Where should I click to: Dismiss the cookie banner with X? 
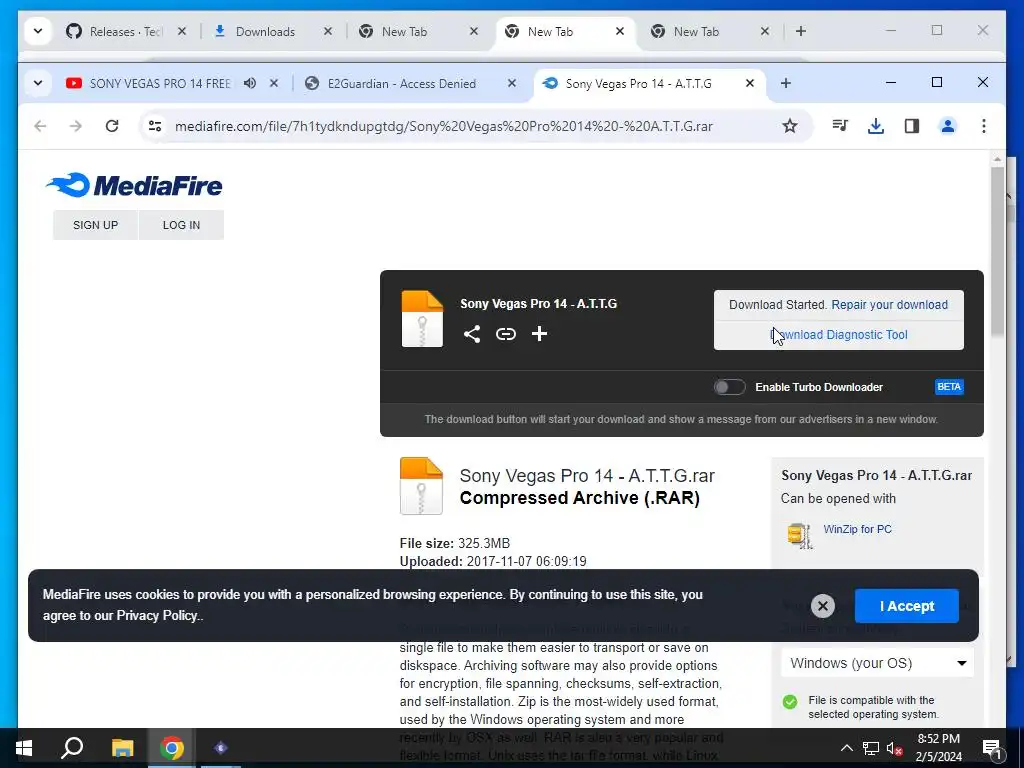(823, 606)
